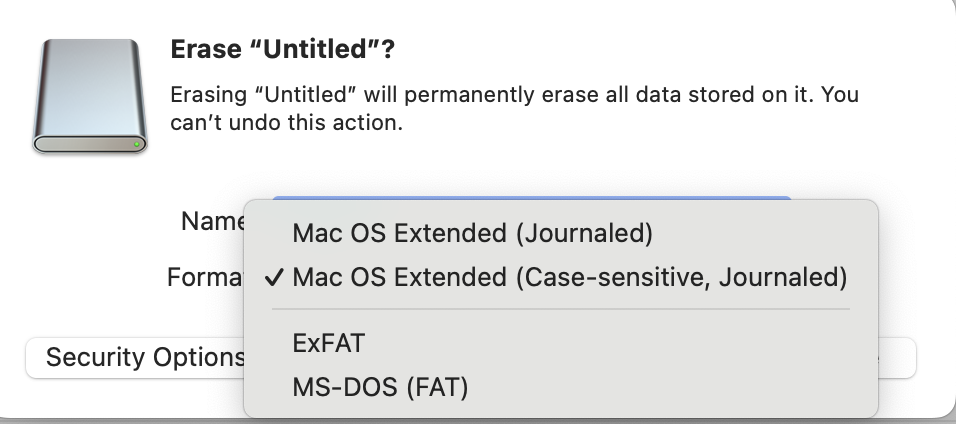Click the Name field label
Image resolution: width=956 pixels, height=424 pixels.
212,221
